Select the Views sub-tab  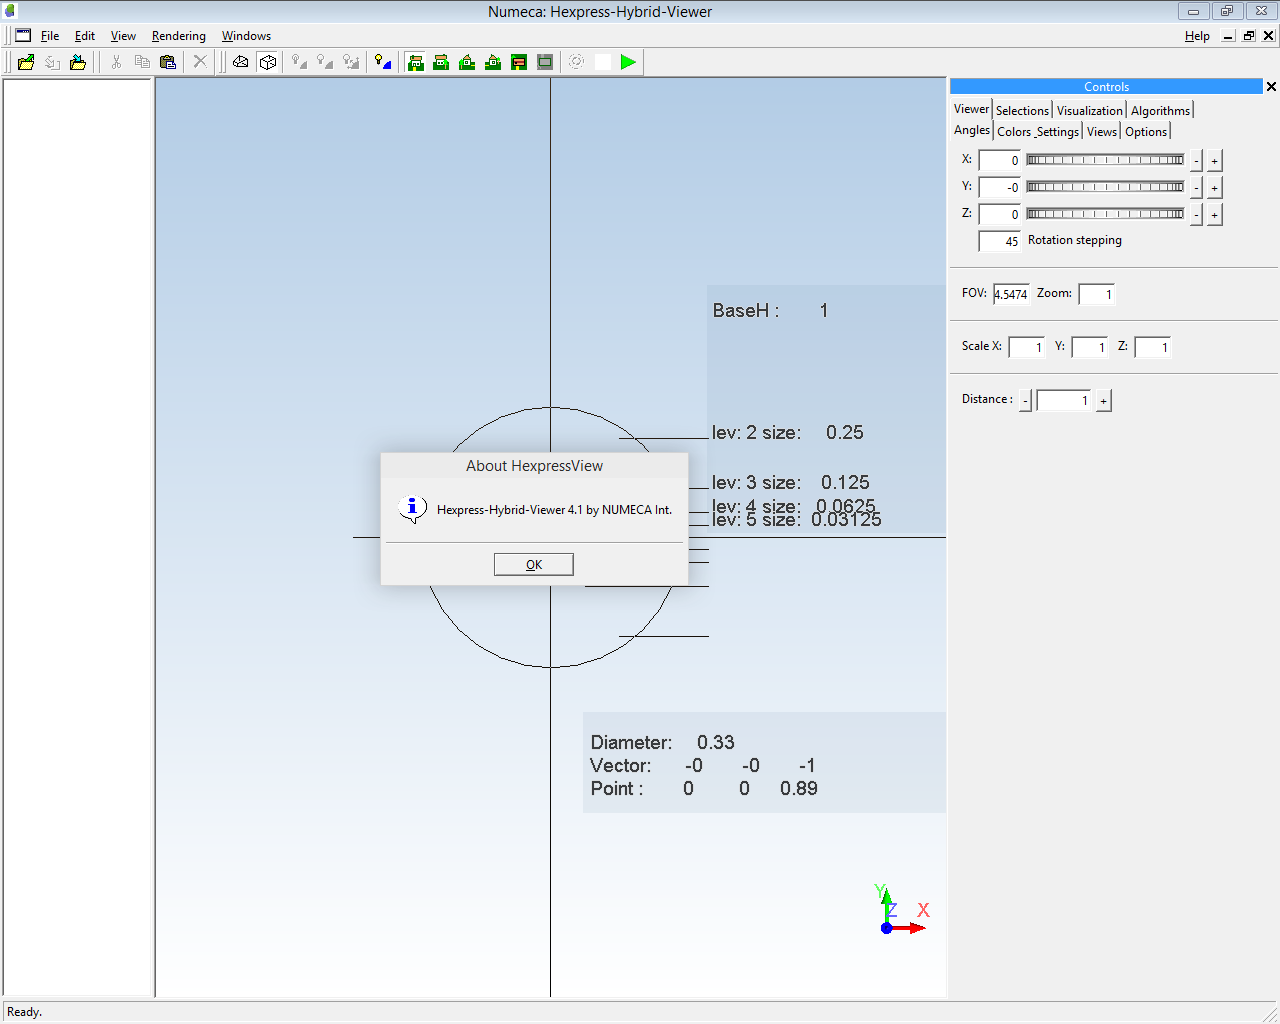click(1102, 132)
